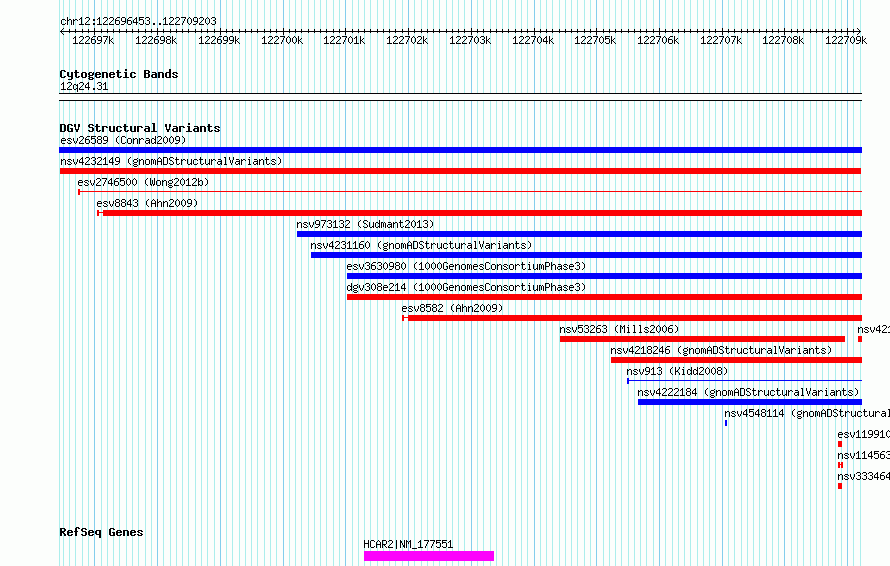Click the 12q24.31 band label
The width and height of the screenshot is (890, 566).
tap(84, 86)
